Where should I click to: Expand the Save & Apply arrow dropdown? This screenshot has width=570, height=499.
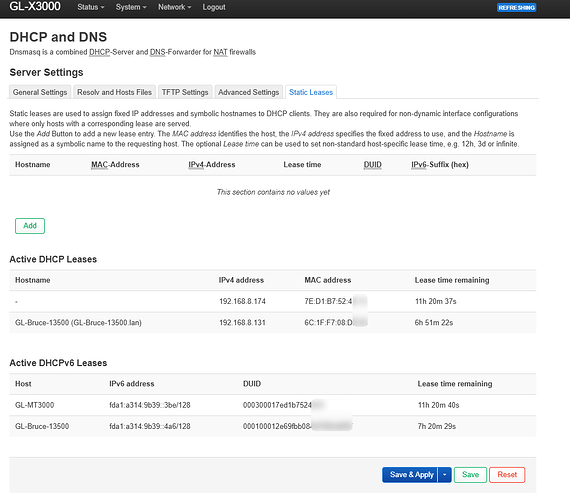pos(445,475)
